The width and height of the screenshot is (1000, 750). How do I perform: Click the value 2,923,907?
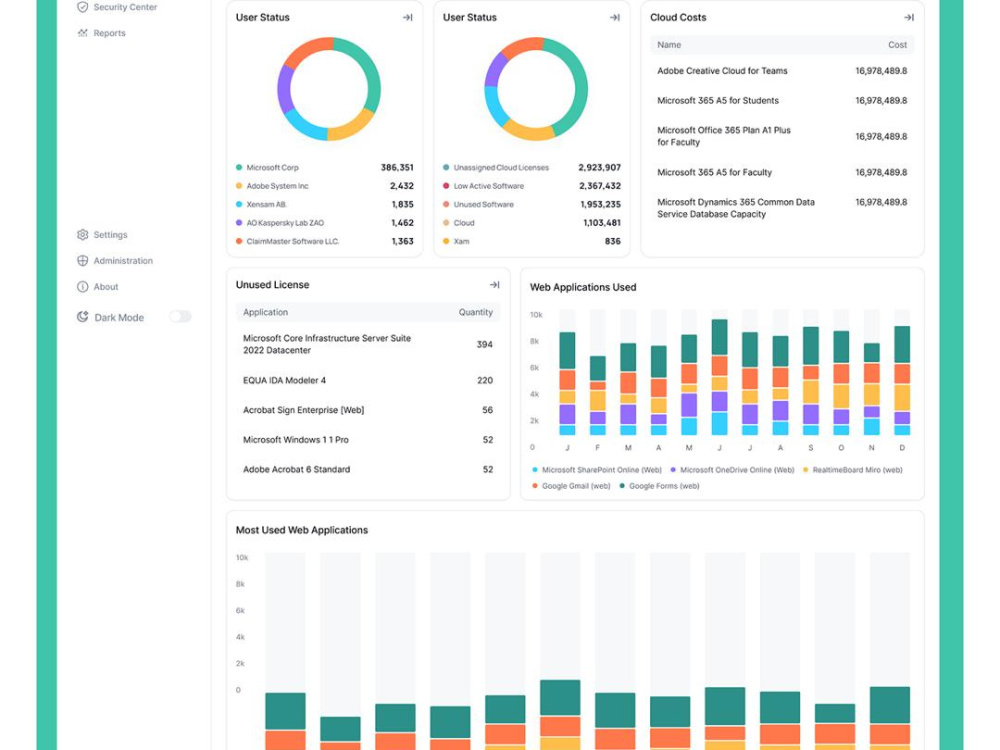[599, 167]
